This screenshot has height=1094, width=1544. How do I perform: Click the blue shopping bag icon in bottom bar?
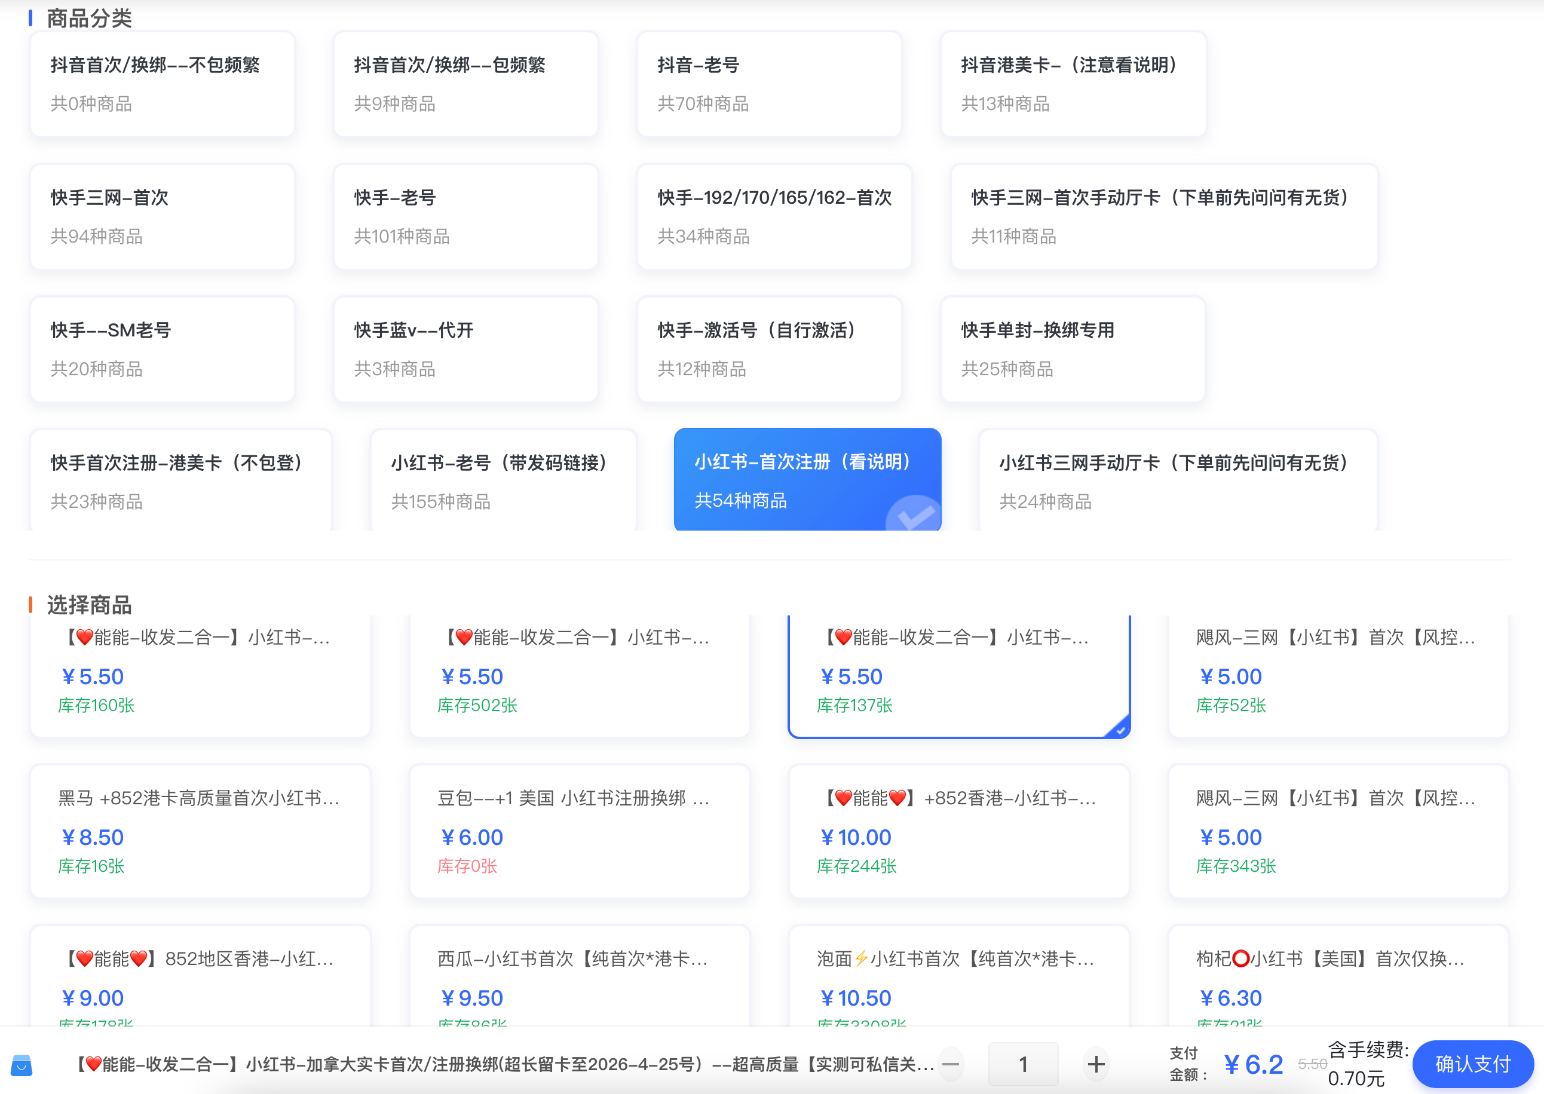[x=22, y=1065]
